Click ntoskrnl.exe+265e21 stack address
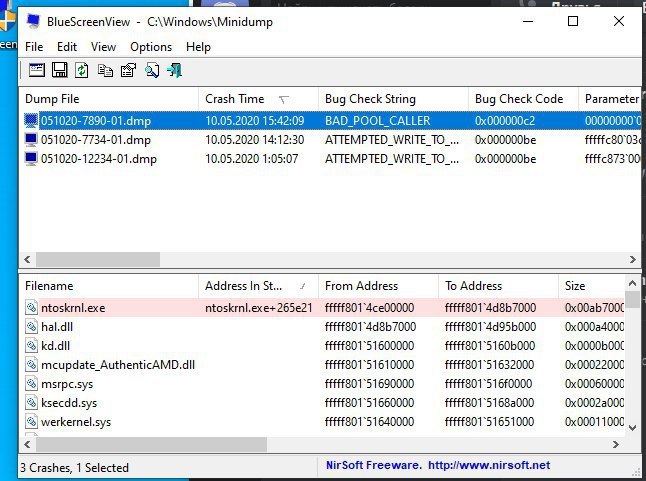 [x=259, y=308]
